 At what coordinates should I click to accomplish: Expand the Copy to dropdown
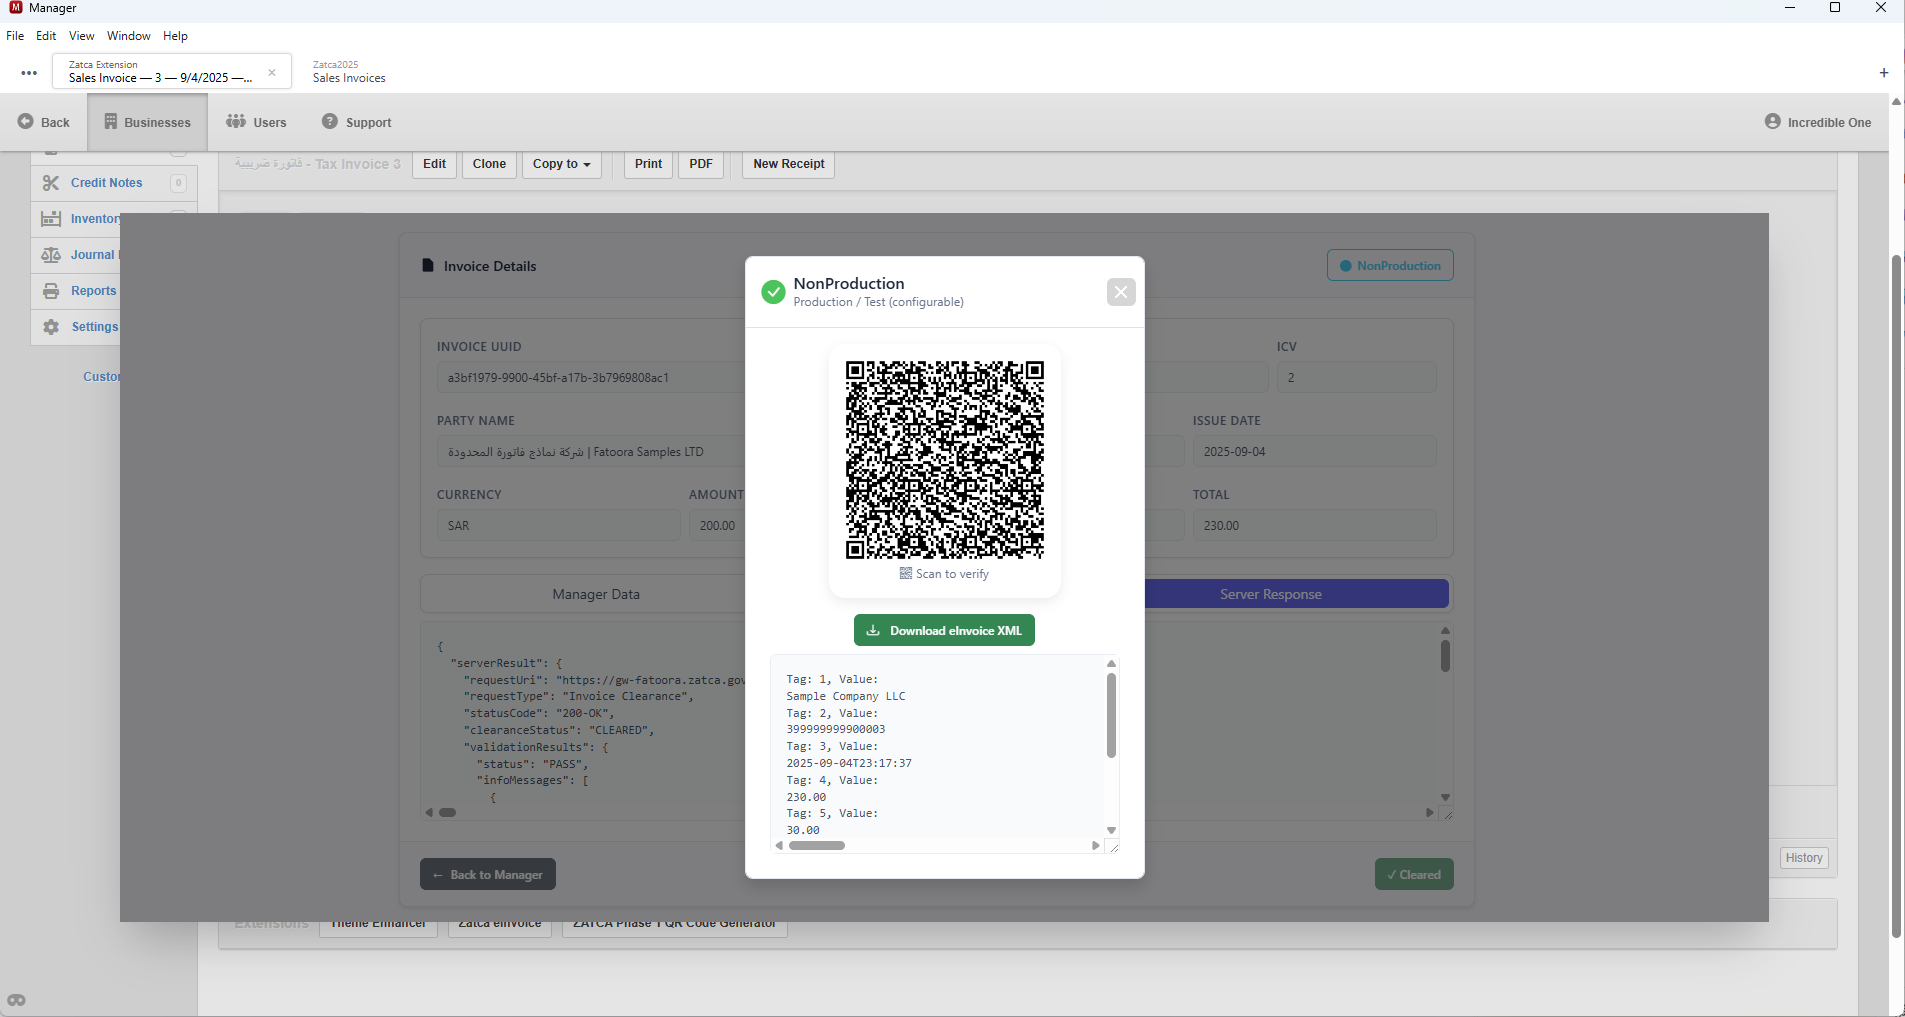point(561,164)
